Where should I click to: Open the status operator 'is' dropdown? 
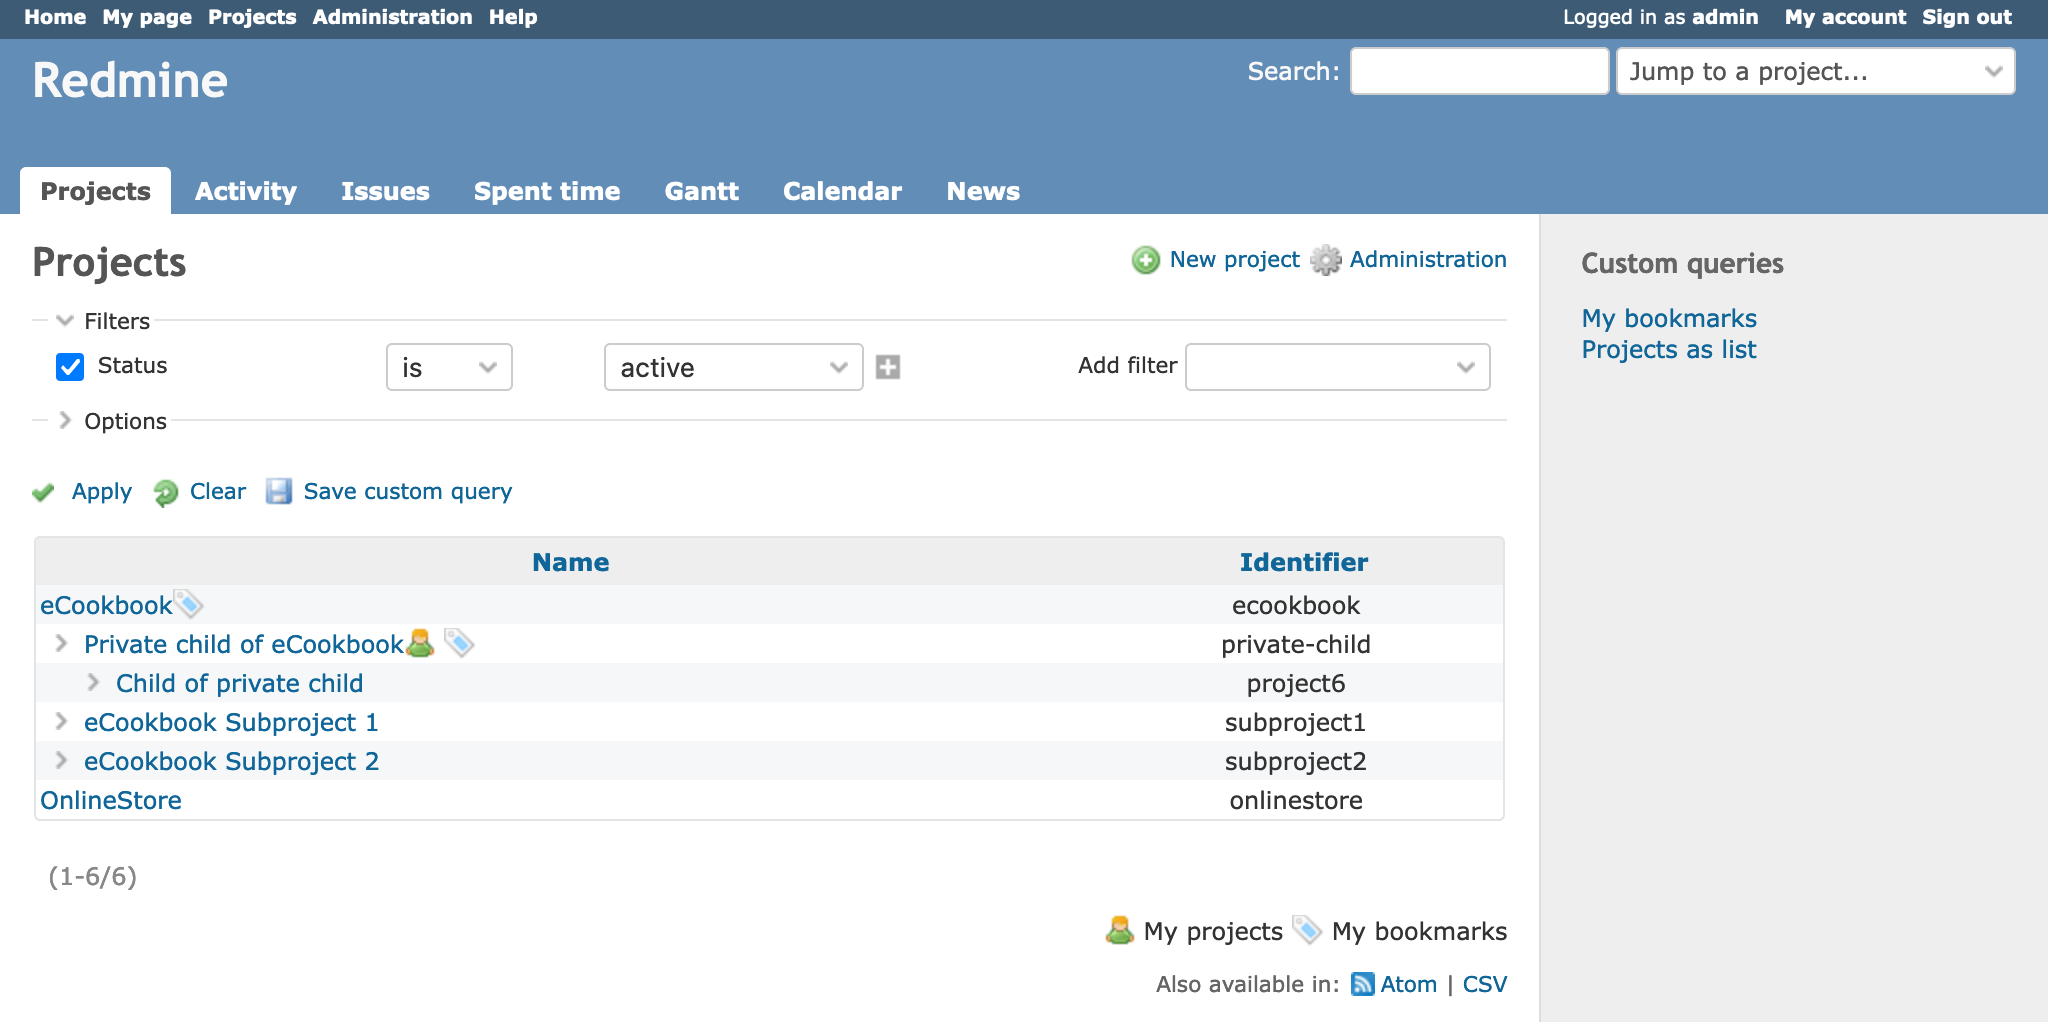[x=449, y=367]
